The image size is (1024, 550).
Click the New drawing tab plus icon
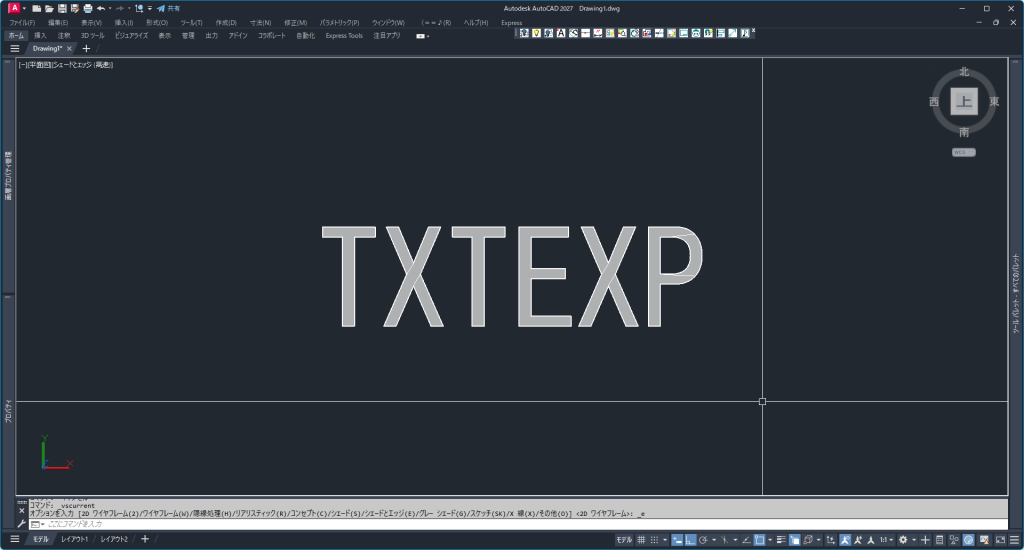tap(86, 48)
